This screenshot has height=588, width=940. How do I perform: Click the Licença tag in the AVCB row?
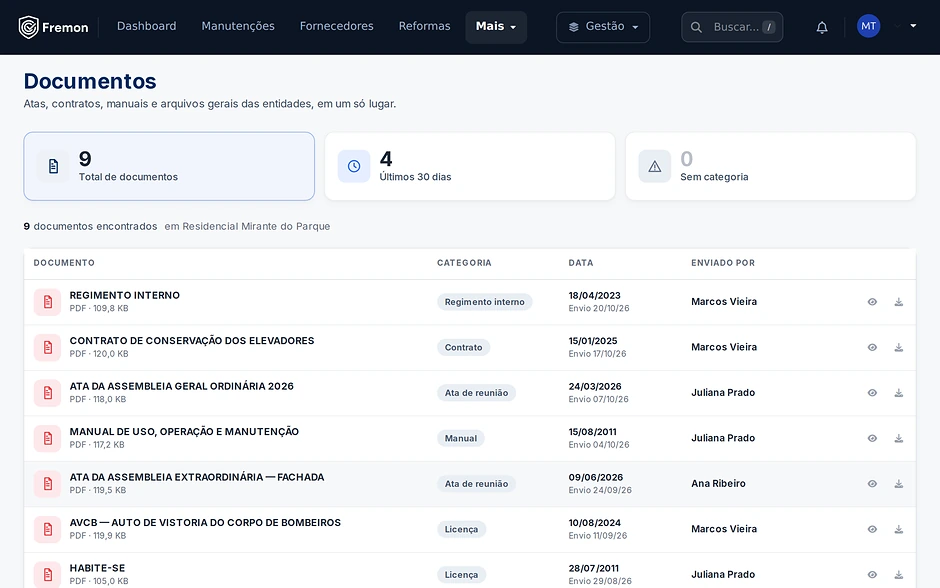click(461, 529)
